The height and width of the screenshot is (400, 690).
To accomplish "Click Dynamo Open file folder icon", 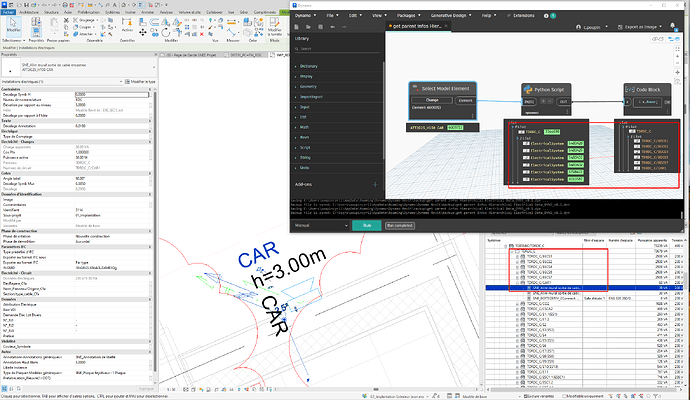I will click(x=308, y=27).
